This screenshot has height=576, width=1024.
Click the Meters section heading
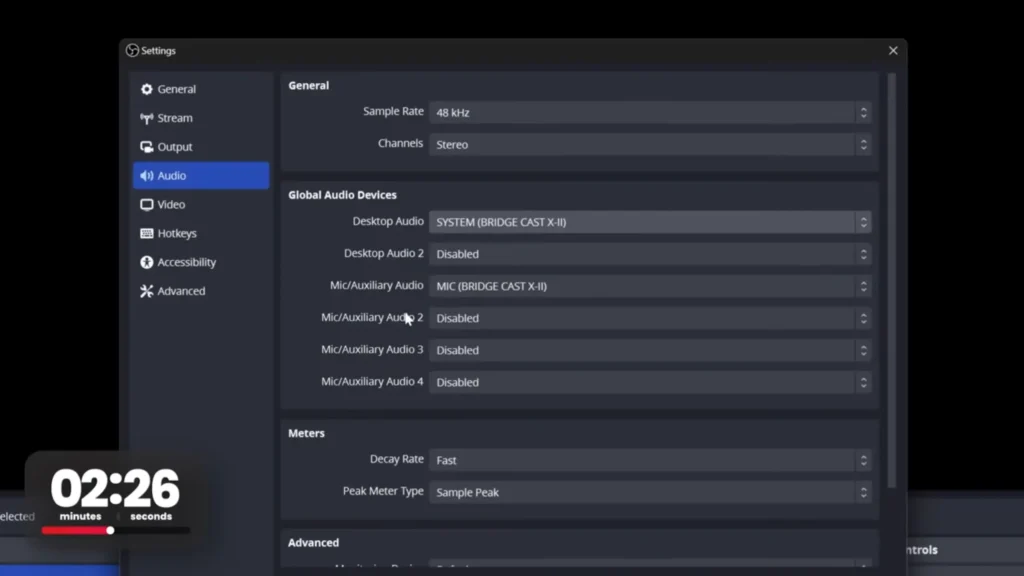(306, 433)
